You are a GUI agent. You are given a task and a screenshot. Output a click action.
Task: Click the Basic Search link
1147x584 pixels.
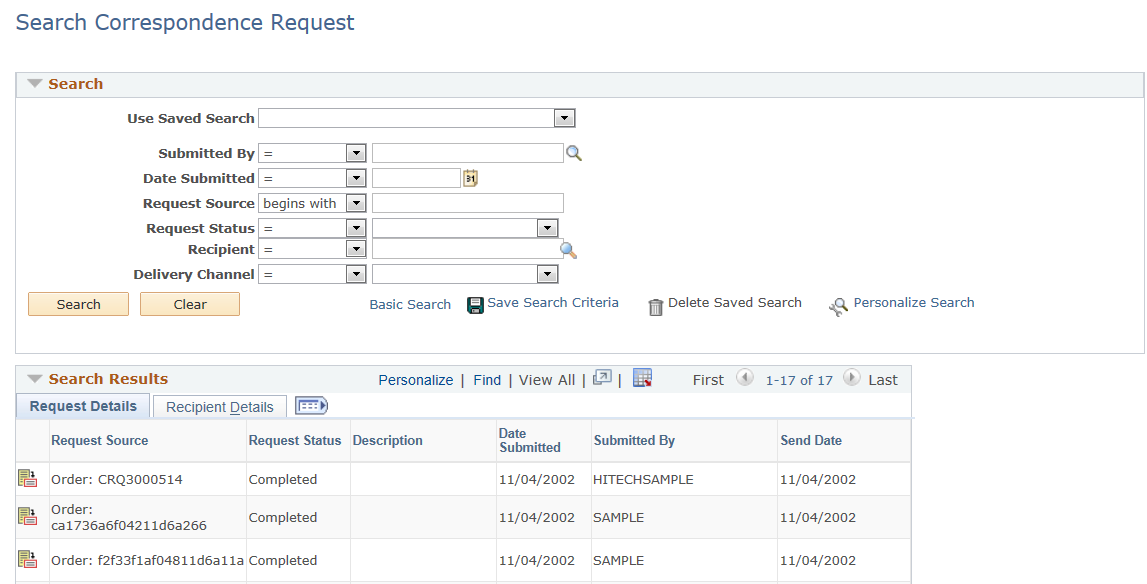pyautogui.click(x=410, y=304)
